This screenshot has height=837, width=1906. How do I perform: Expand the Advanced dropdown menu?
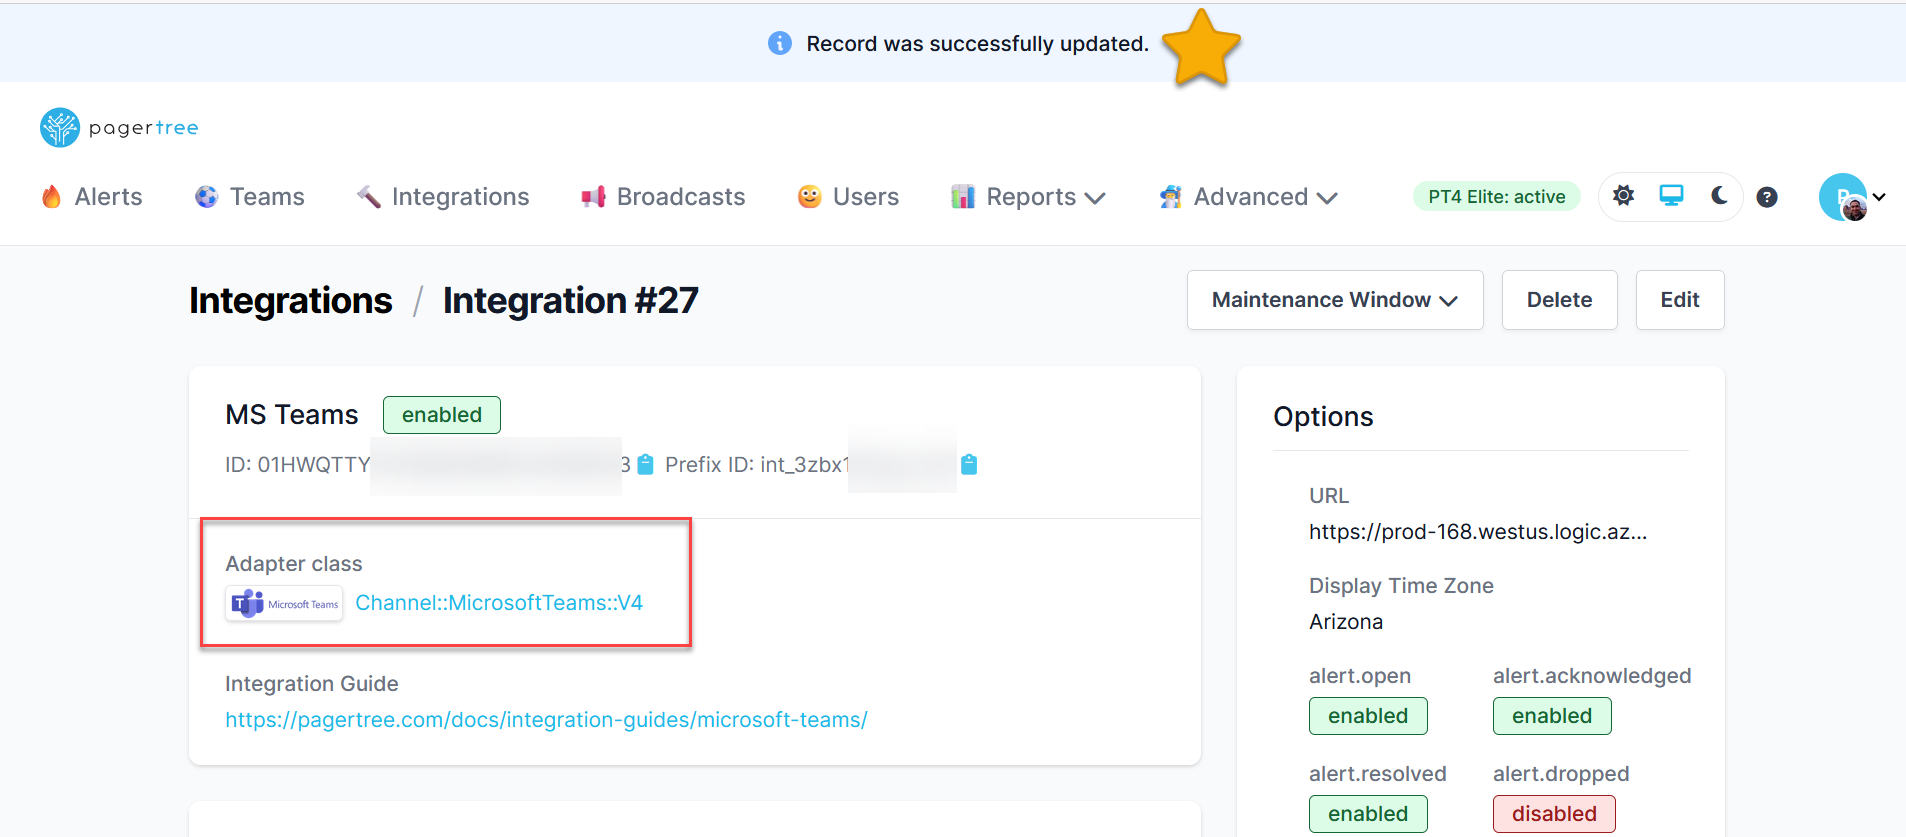point(1248,197)
